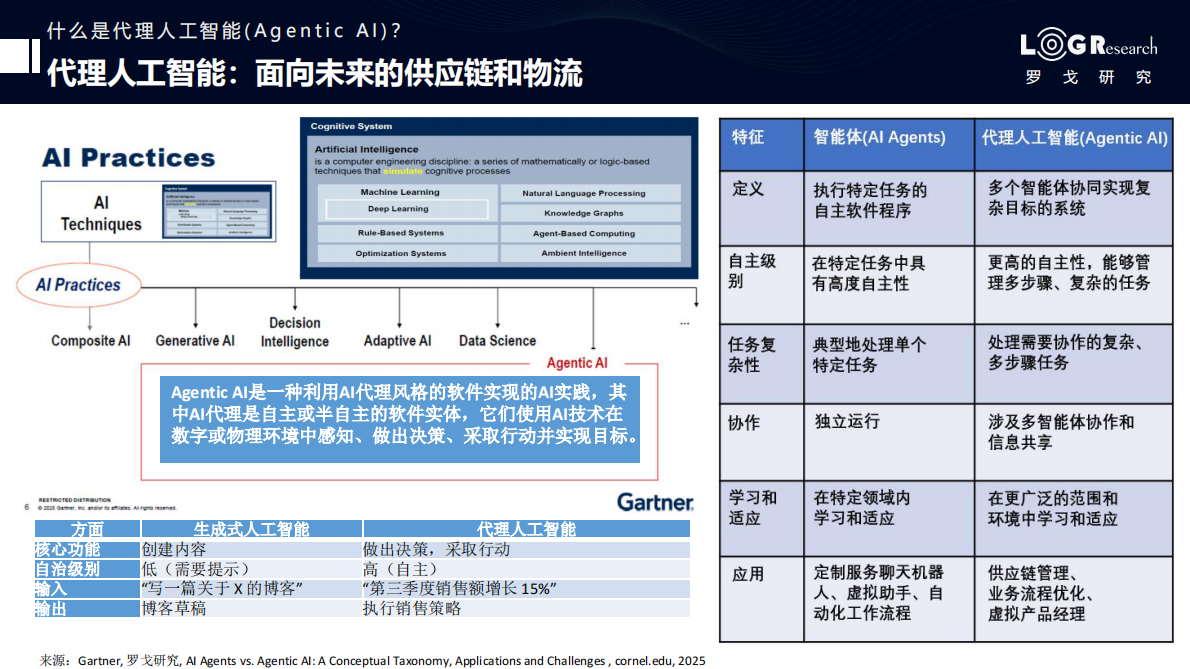The width and height of the screenshot is (1190, 669).
Task: Select the Gartner logo
Action: 655,503
